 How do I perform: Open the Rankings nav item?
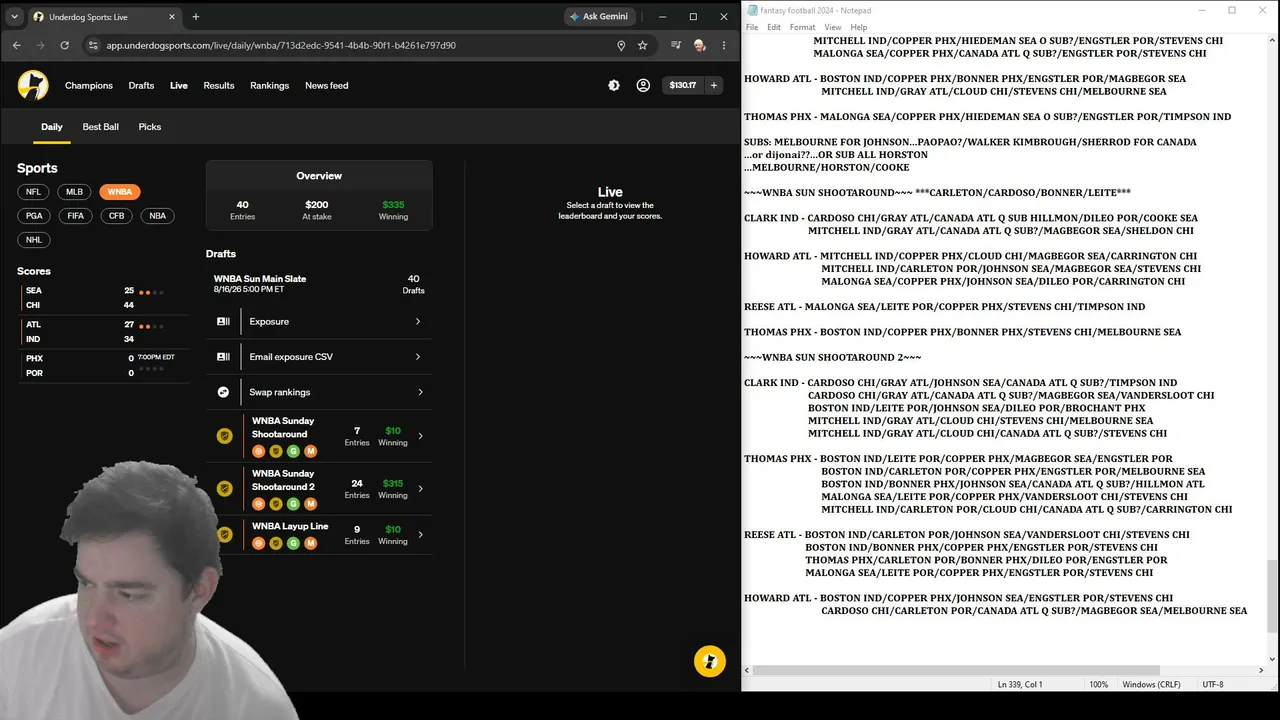tap(270, 86)
